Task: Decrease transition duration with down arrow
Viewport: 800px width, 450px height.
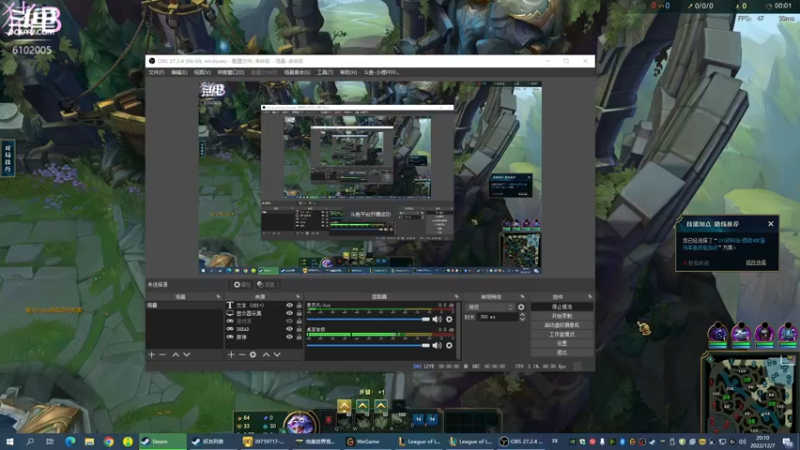Action: [522, 319]
